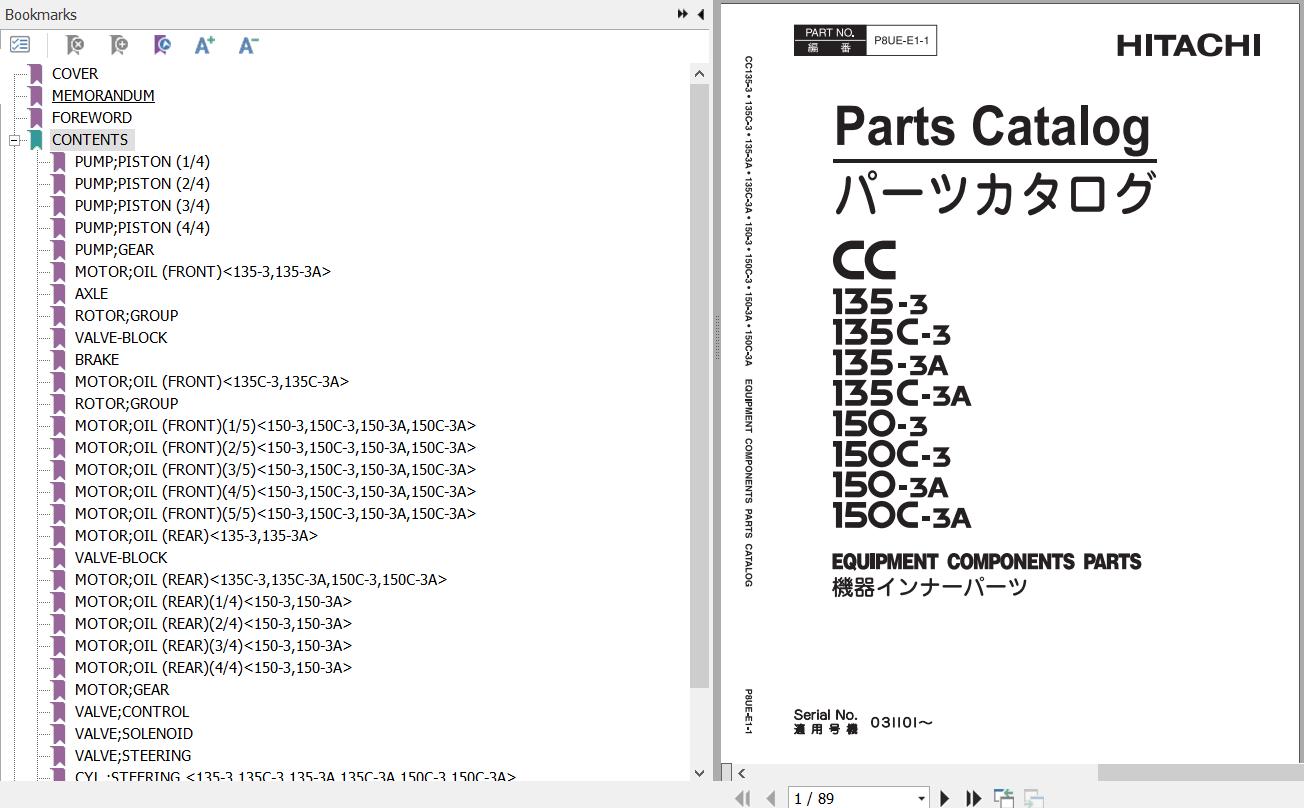Jump to the AXLE bookmark

91,293
